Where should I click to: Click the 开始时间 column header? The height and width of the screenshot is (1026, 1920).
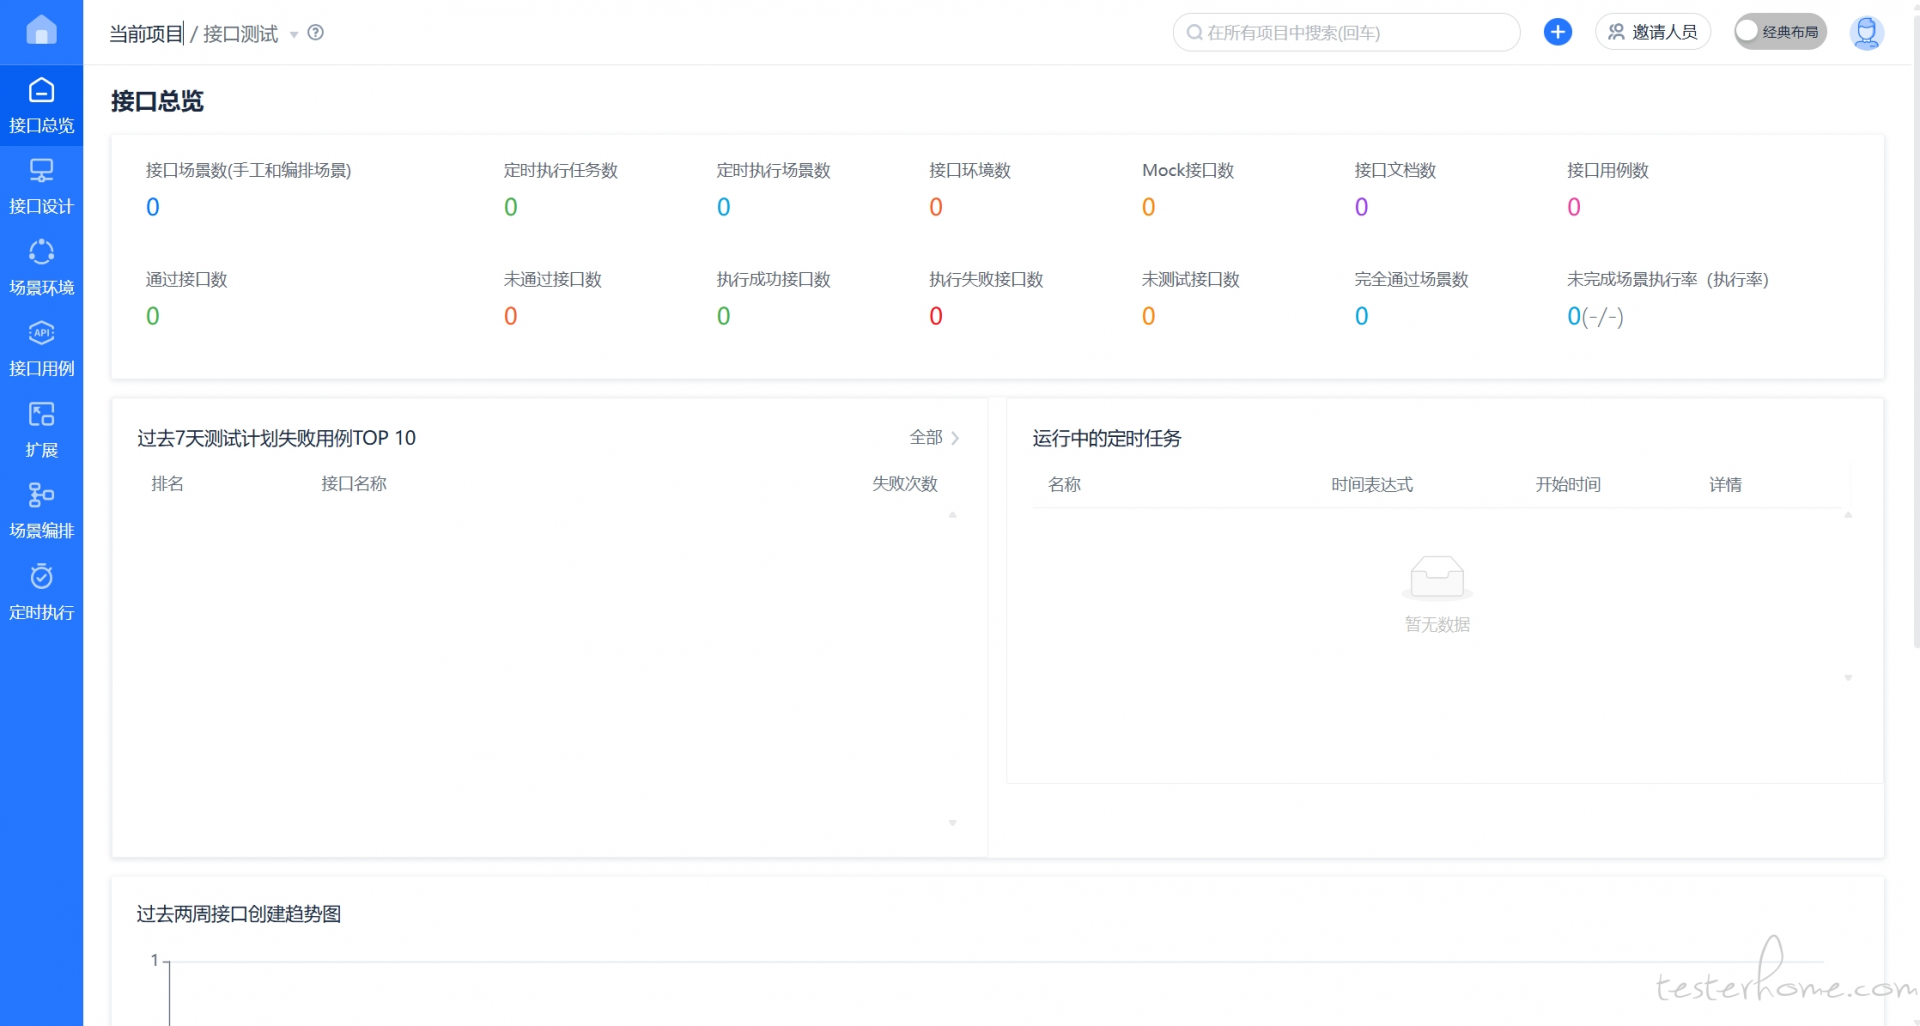[1568, 485]
